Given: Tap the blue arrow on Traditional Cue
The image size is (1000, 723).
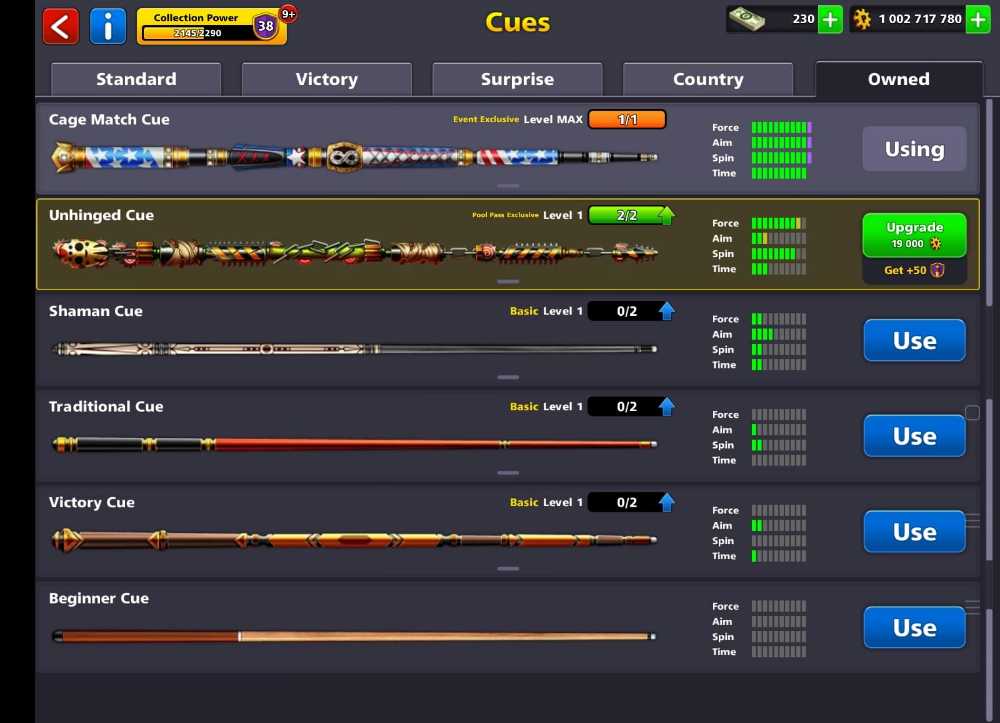Looking at the screenshot, I should (x=666, y=407).
